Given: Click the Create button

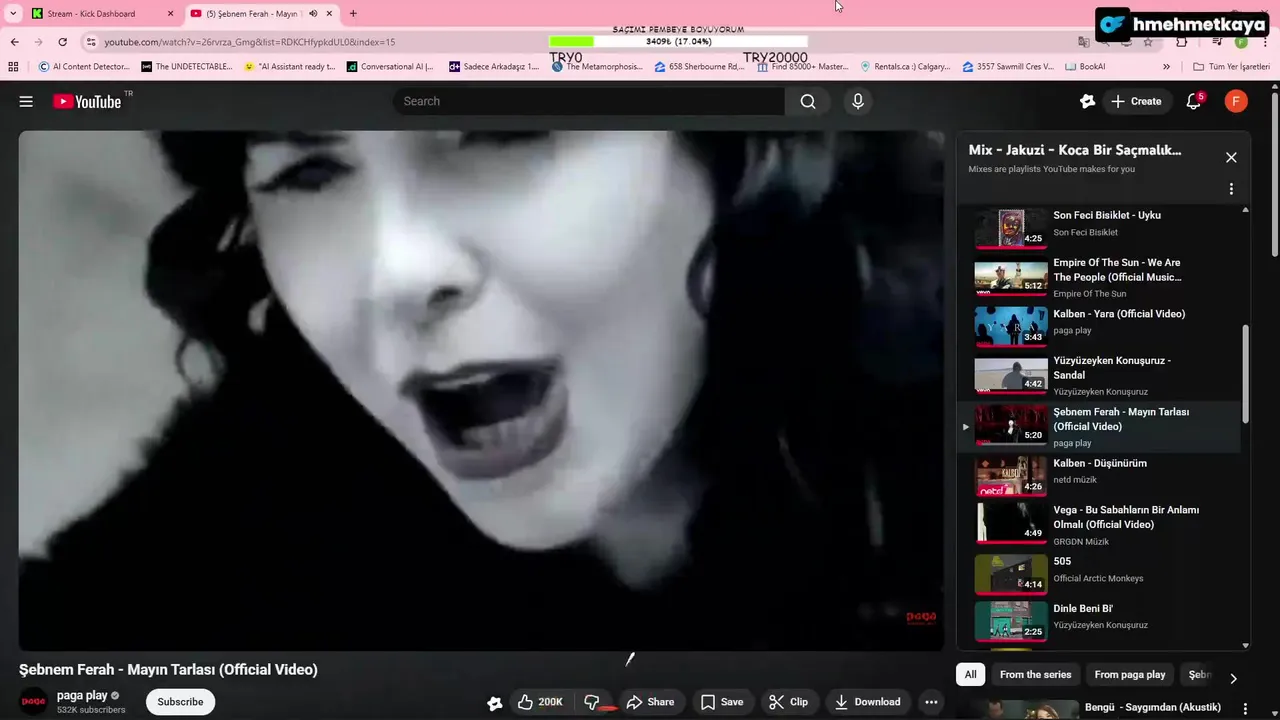Looking at the screenshot, I should coord(1136,101).
